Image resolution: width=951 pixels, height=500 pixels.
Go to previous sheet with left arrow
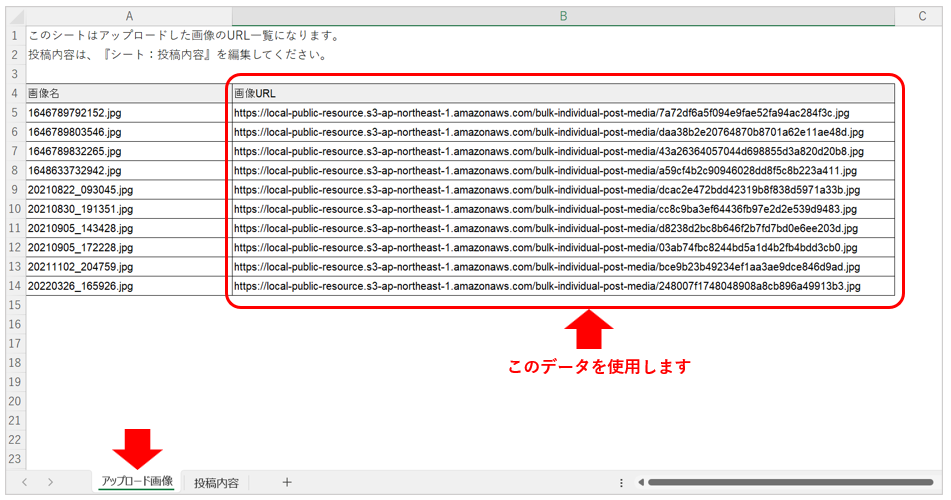[24, 482]
